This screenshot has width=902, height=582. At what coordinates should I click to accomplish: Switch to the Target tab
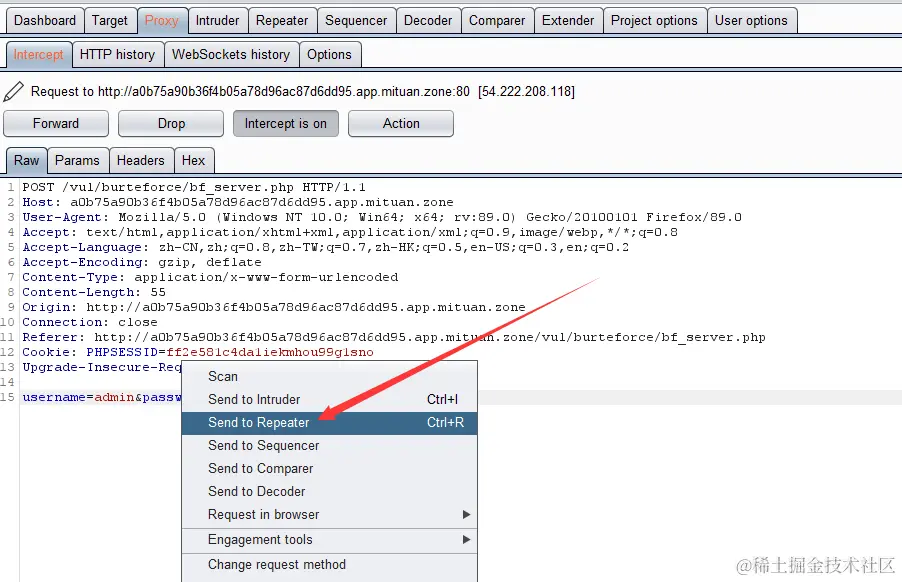click(110, 21)
